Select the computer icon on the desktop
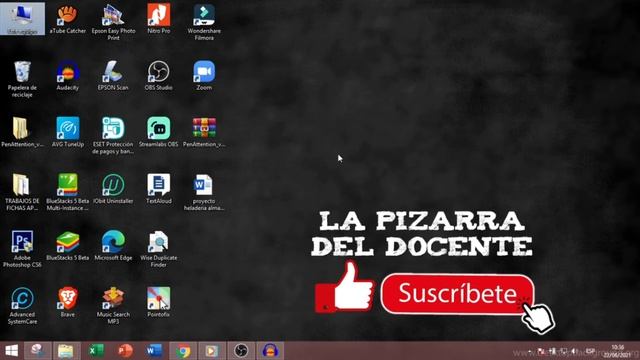 pos(22,19)
